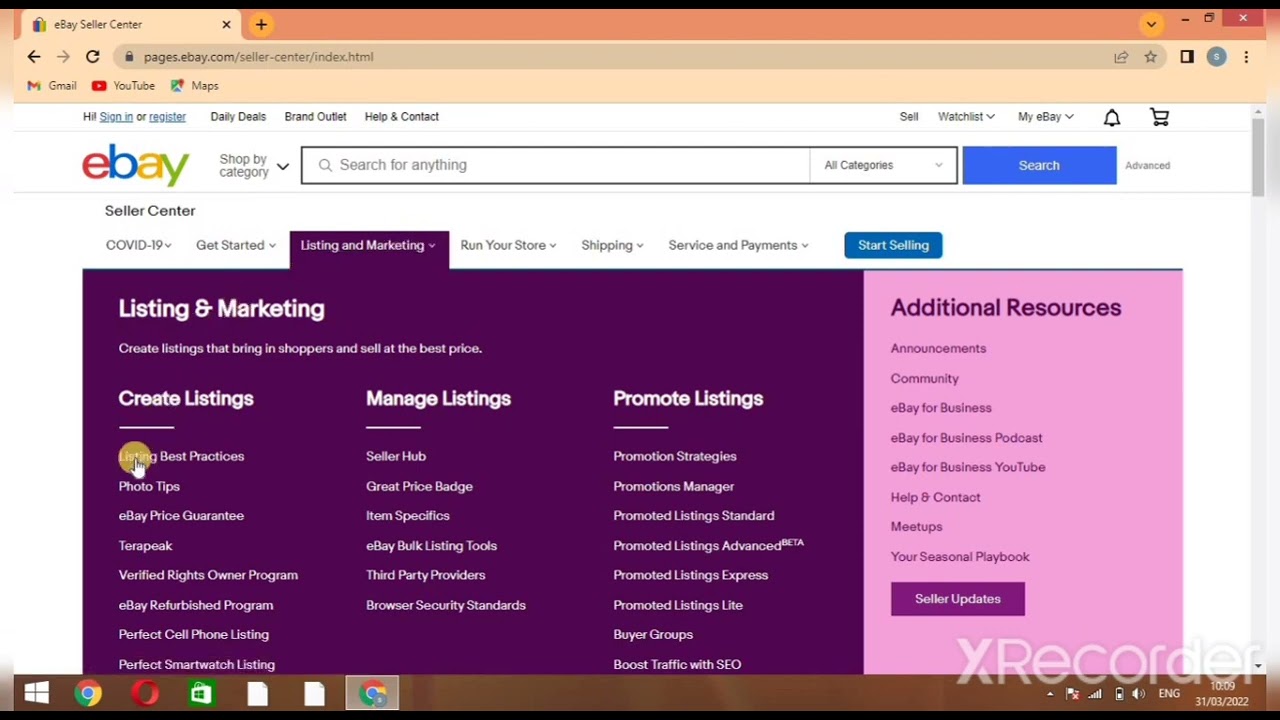Open eBay Price Guarantee
Image resolution: width=1280 pixels, height=720 pixels.
coord(181,516)
